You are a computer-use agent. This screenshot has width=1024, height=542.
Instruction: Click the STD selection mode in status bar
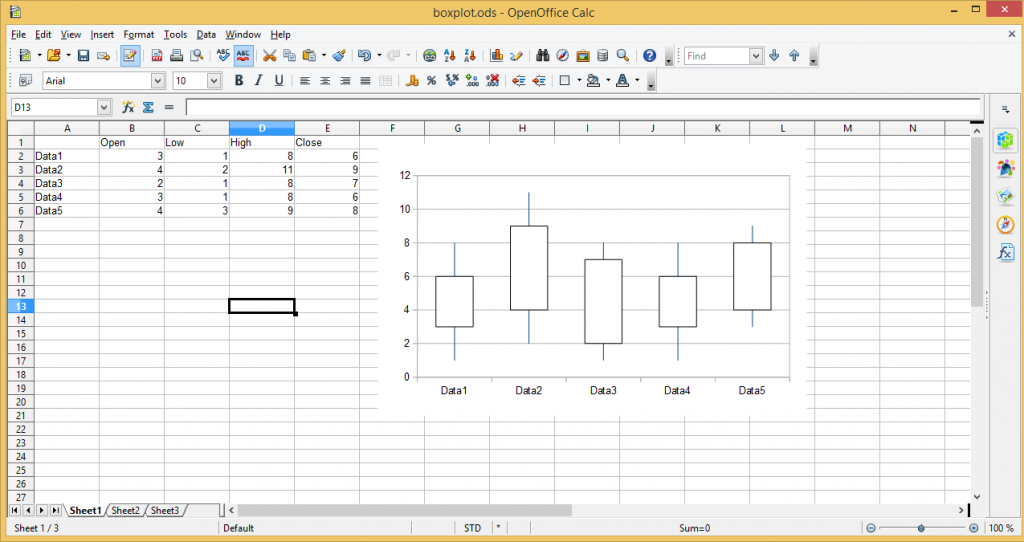click(x=472, y=528)
